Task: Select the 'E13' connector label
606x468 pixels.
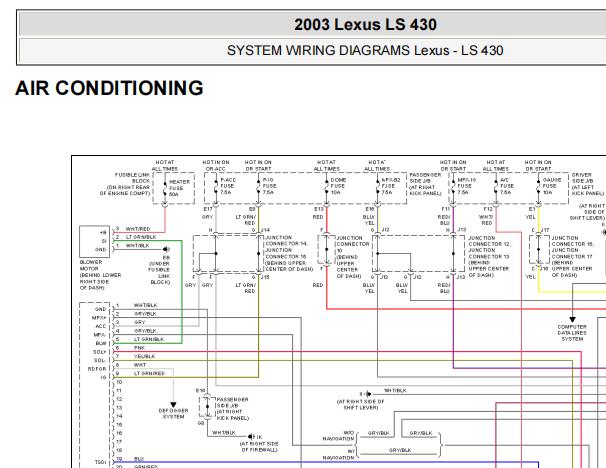Action: pyautogui.click(x=319, y=209)
